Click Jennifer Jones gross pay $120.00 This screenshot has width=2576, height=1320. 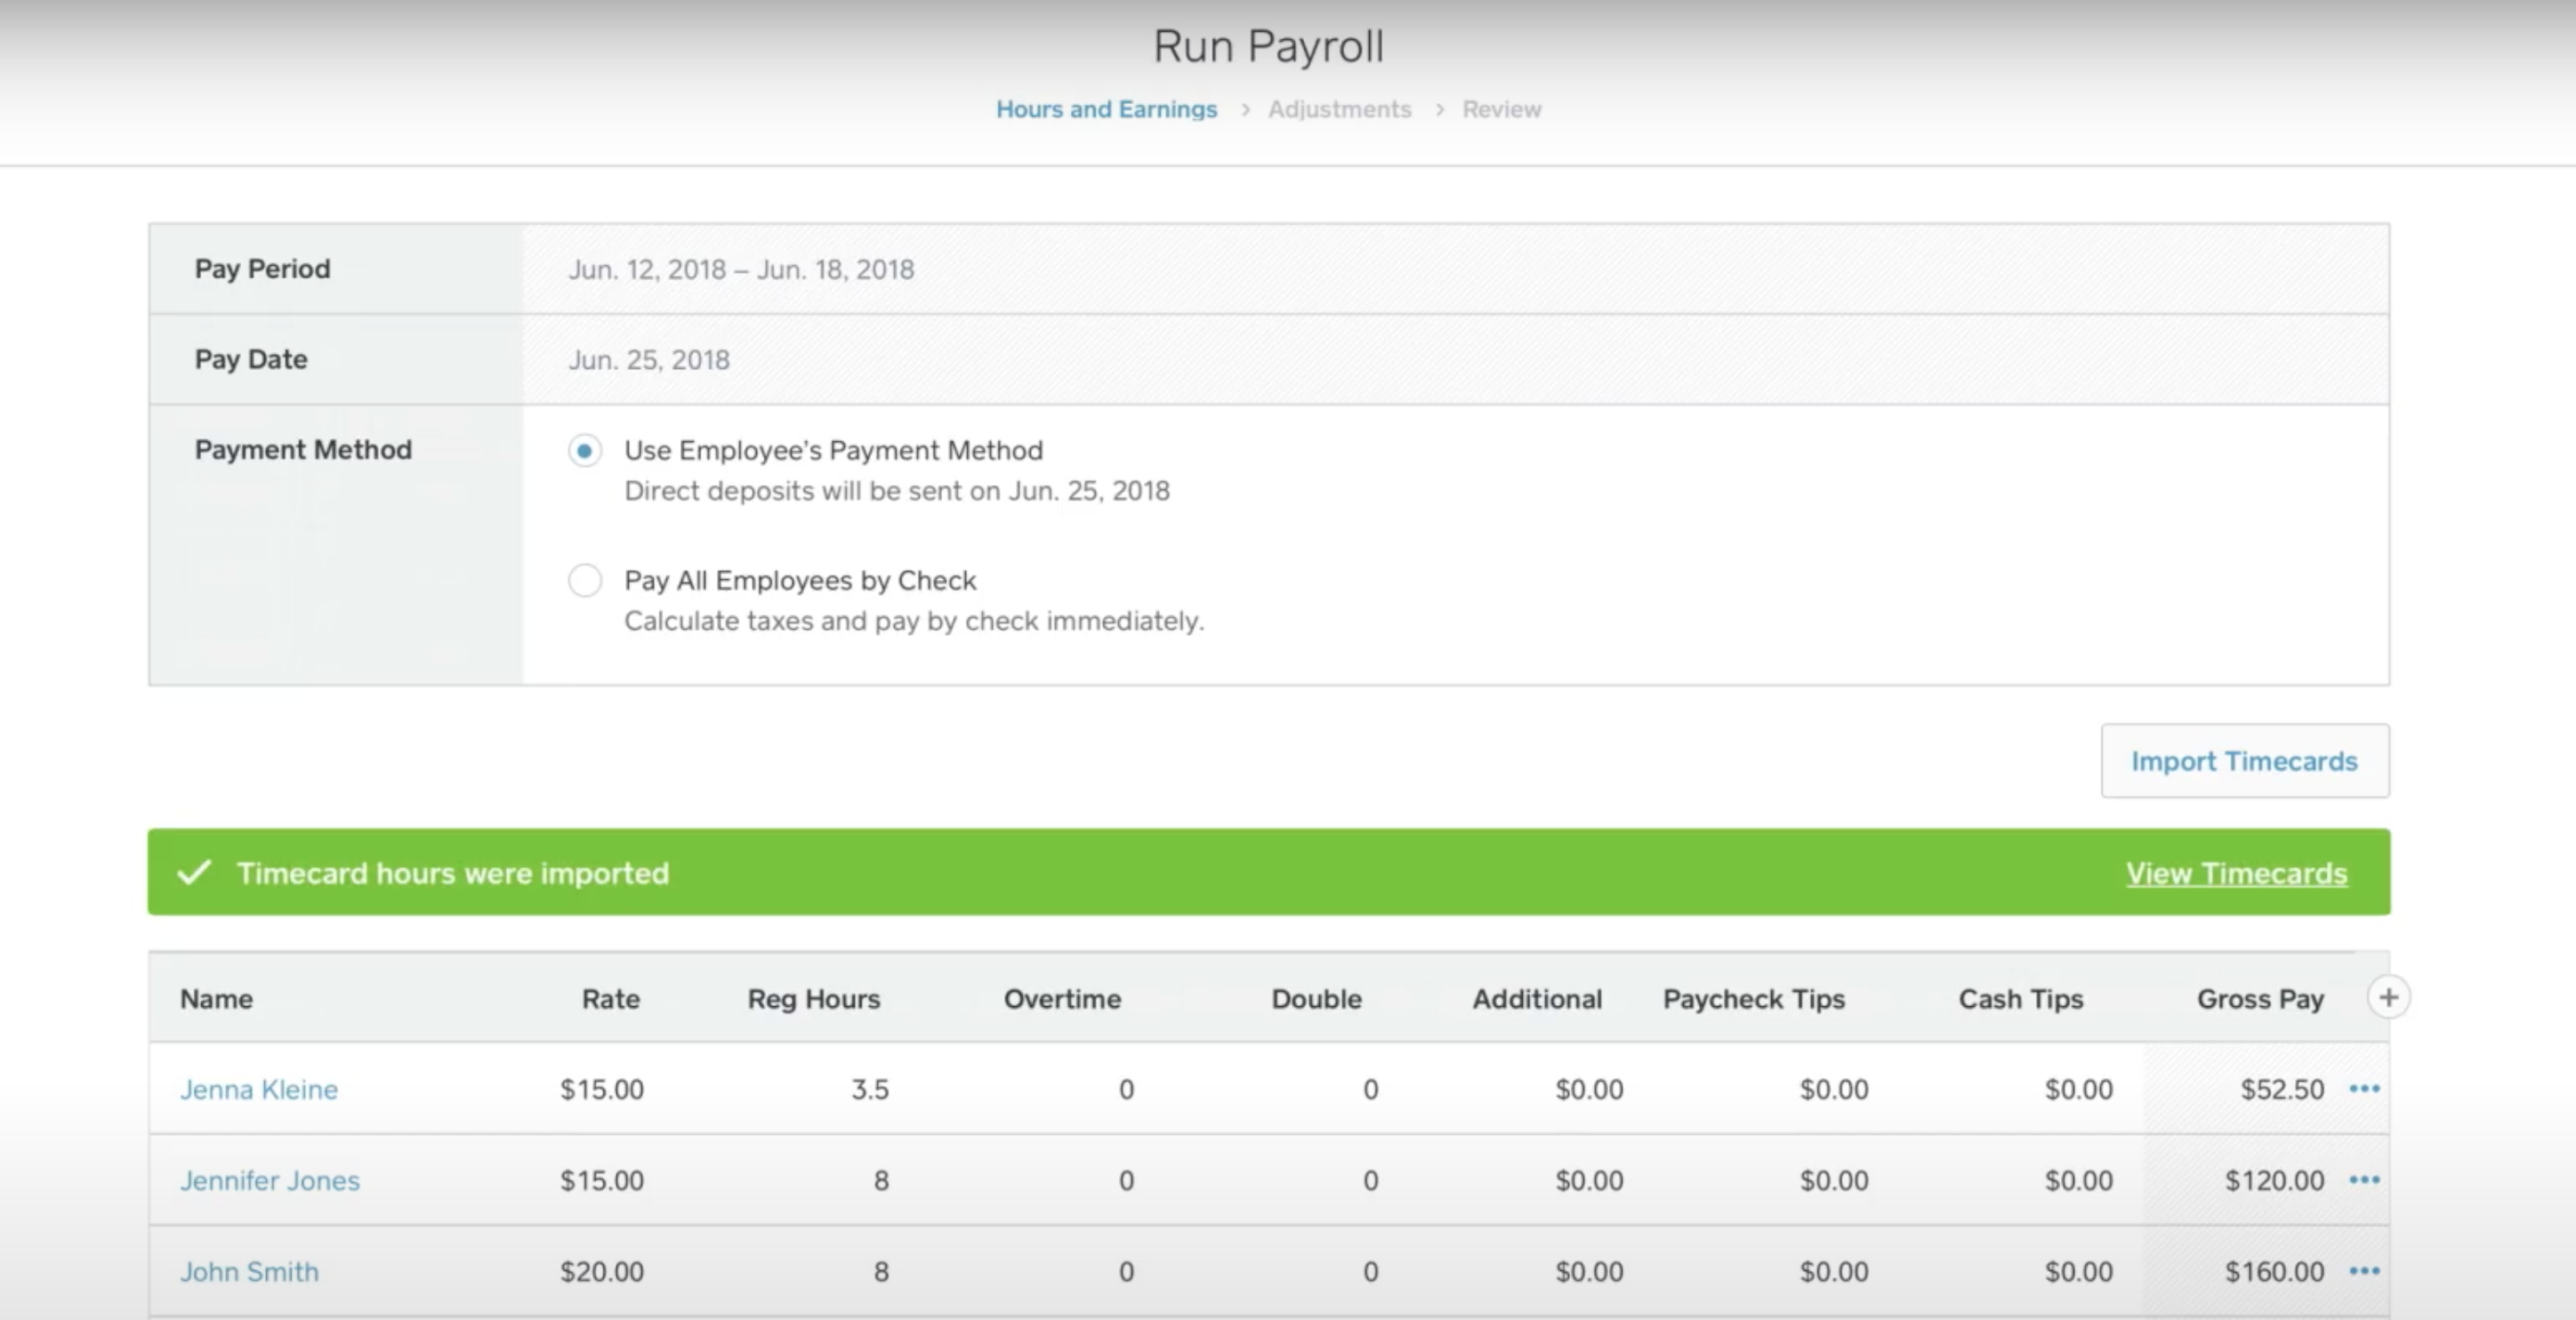[2275, 1180]
